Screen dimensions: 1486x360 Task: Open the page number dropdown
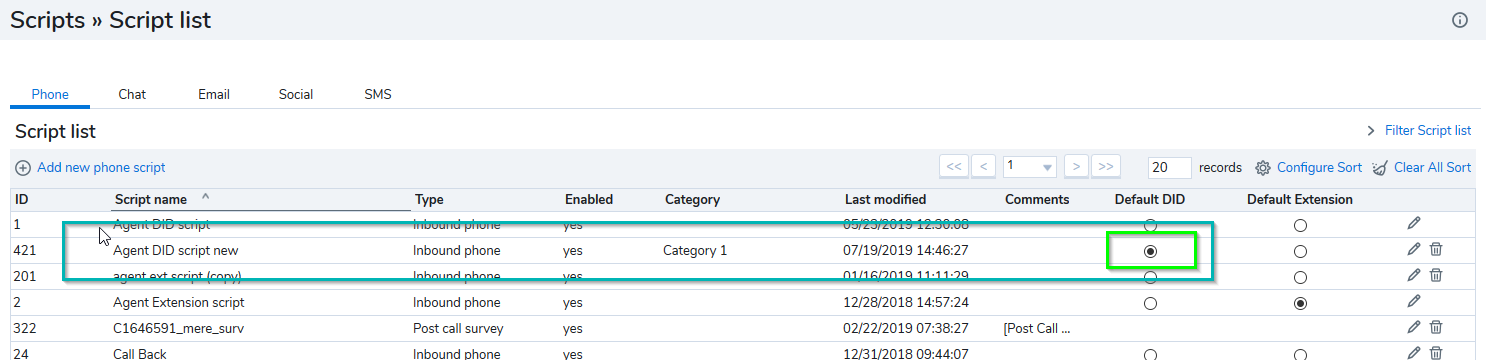click(1031, 167)
